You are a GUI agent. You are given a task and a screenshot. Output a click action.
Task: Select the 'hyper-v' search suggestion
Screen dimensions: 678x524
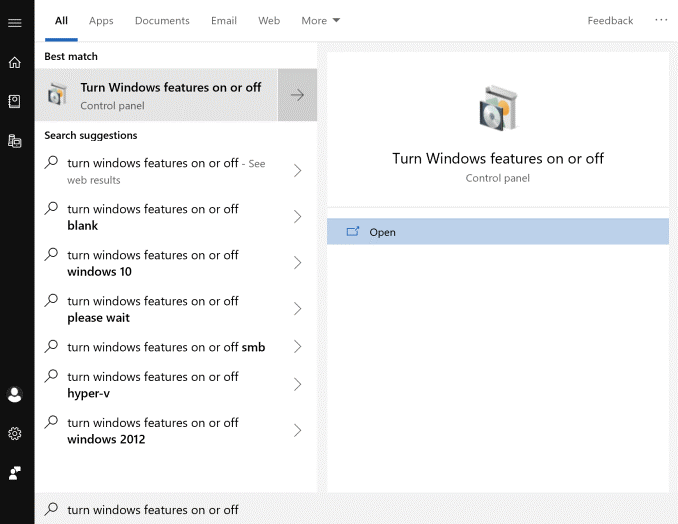tap(176, 385)
